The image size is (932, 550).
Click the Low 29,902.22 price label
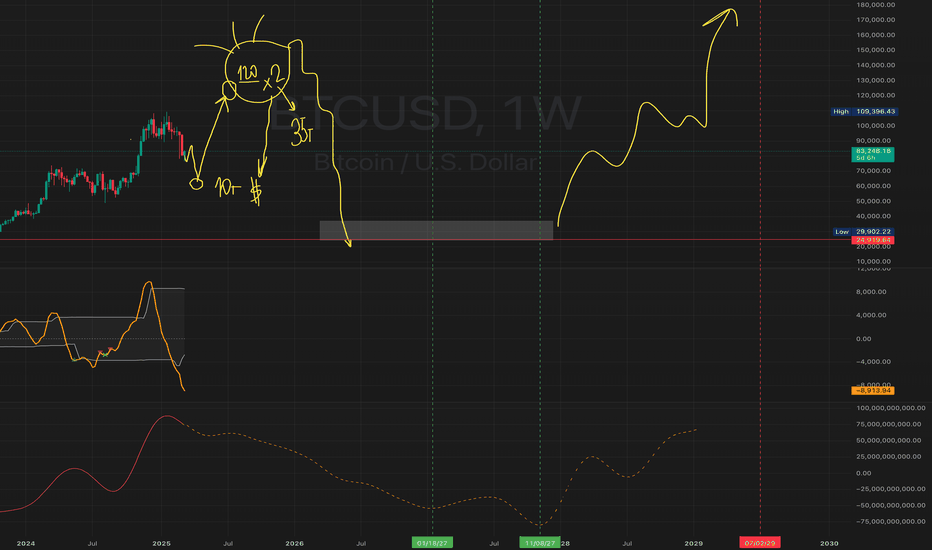864,232
